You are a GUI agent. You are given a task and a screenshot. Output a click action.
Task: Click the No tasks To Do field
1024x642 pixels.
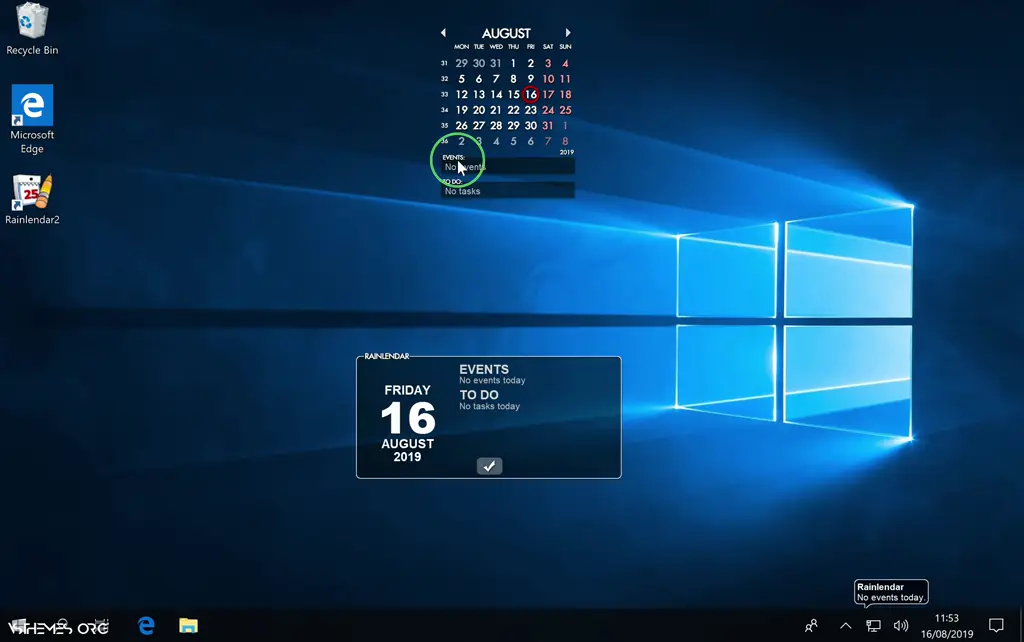(508, 191)
